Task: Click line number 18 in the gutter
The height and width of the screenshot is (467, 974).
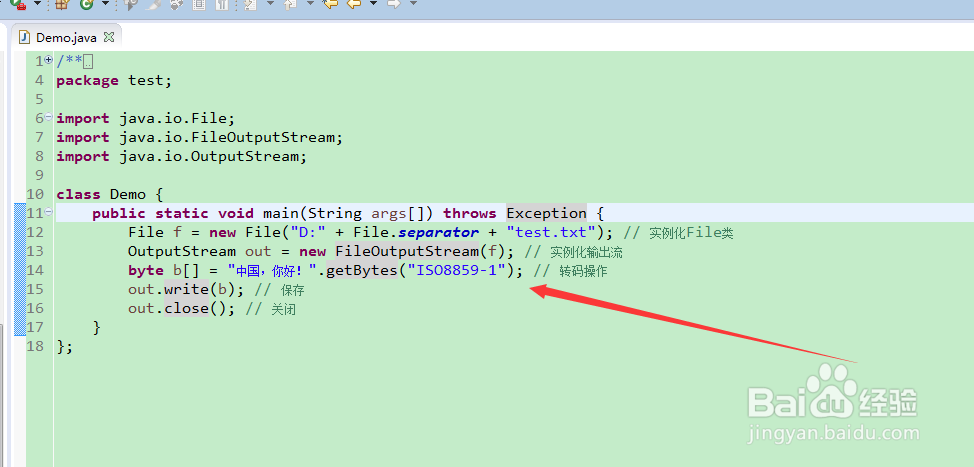Action: tap(35, 346)
